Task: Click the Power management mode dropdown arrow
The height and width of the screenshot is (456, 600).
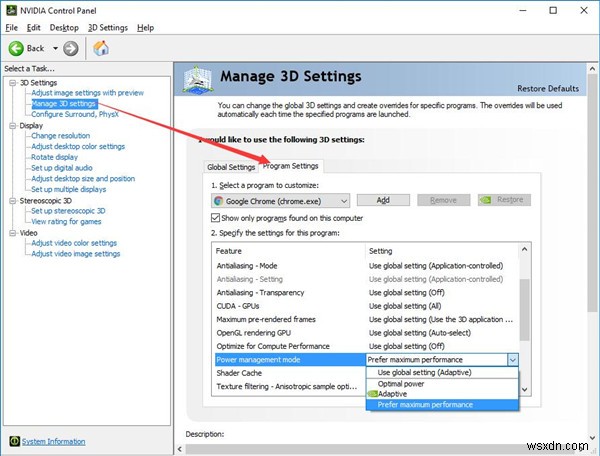Action: pyautogui.click(x=513, y=360)
